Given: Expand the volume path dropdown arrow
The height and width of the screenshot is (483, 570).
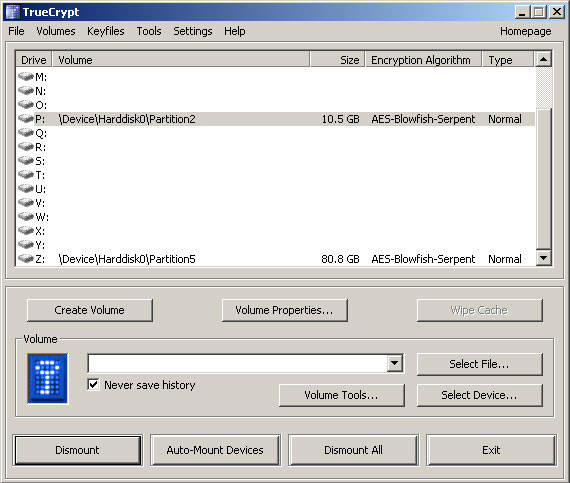Looking at the screenshot, I should click(394, 363).
